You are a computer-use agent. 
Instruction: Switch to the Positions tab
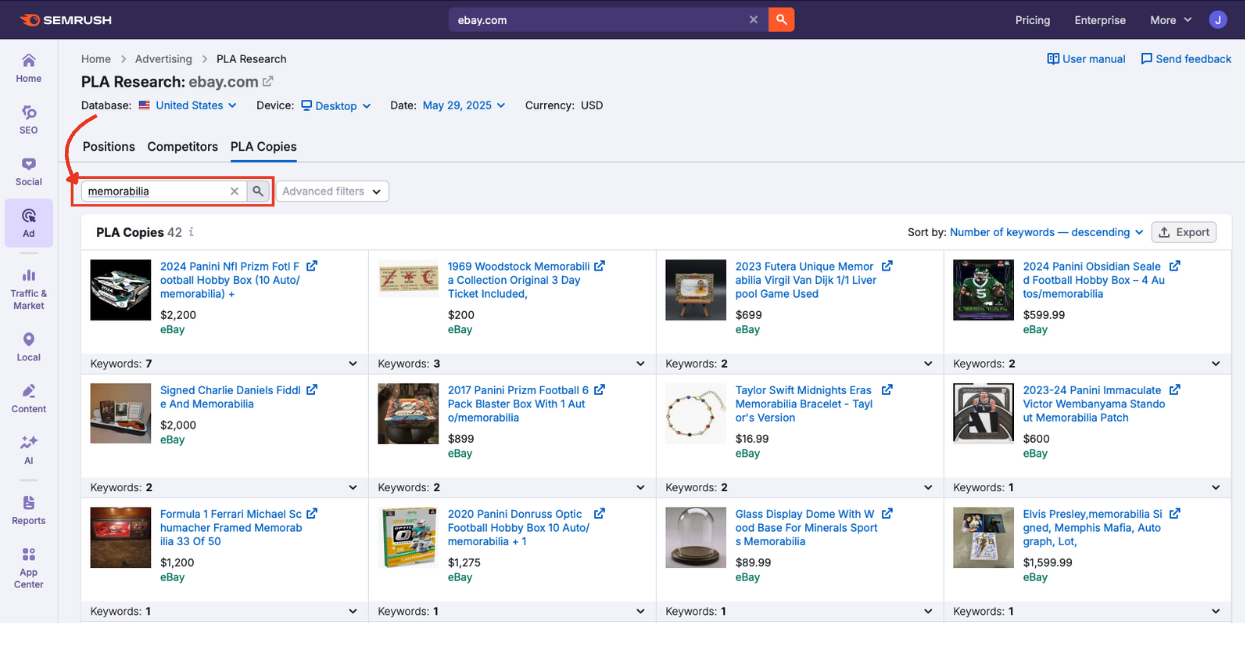click(x=108, y=146)
